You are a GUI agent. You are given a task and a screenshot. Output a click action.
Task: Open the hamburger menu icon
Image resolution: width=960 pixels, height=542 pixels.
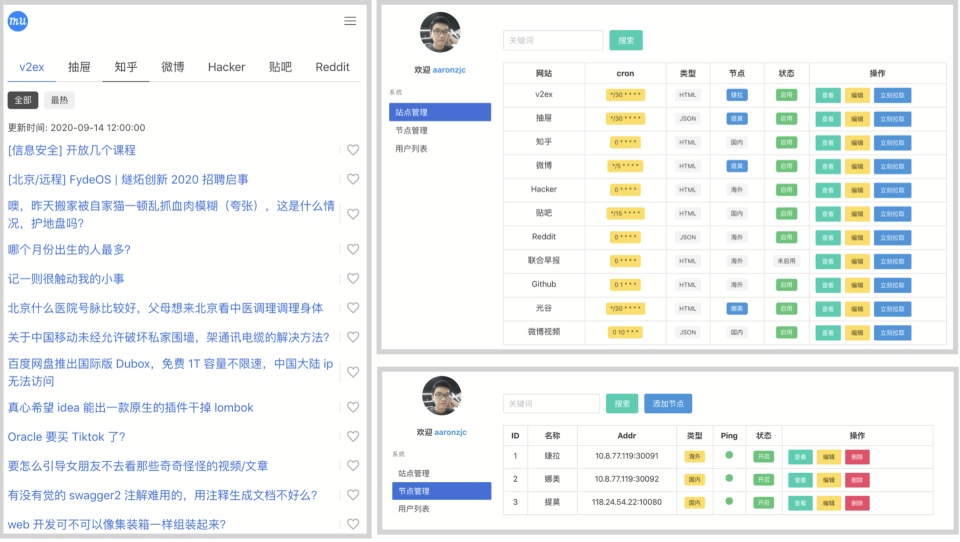[350, 21]
